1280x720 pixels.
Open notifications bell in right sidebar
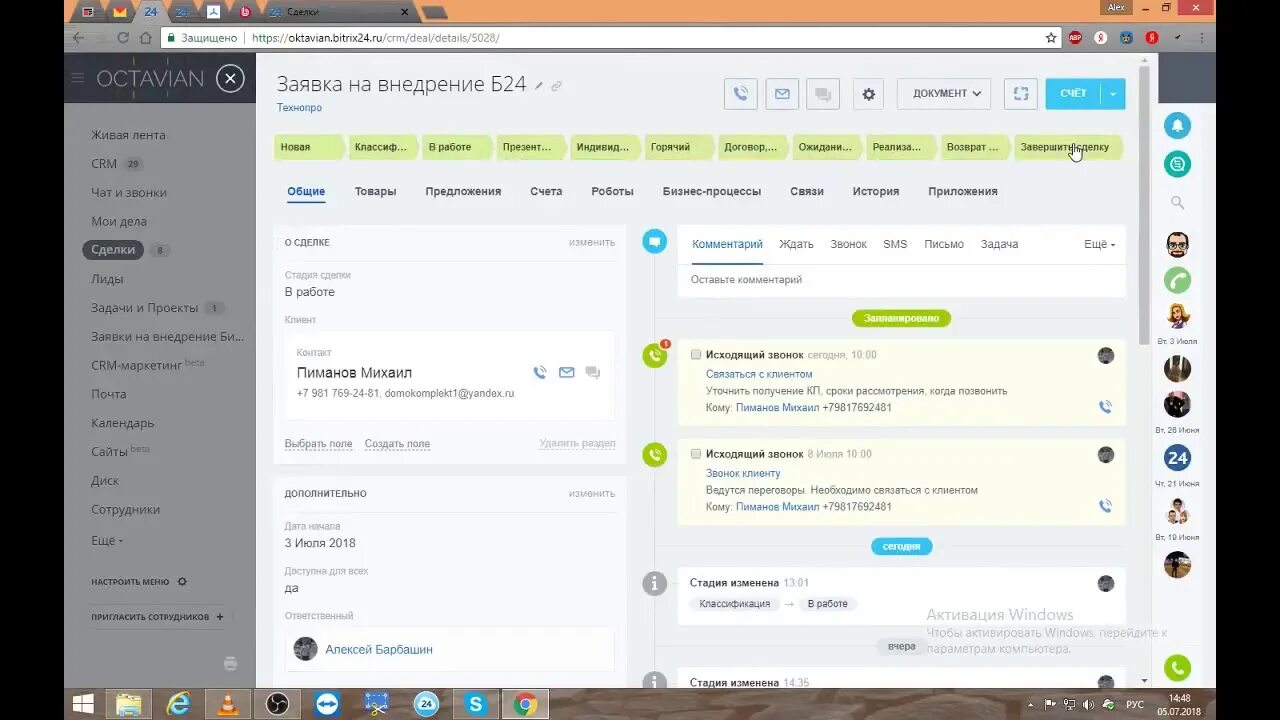1177,126
